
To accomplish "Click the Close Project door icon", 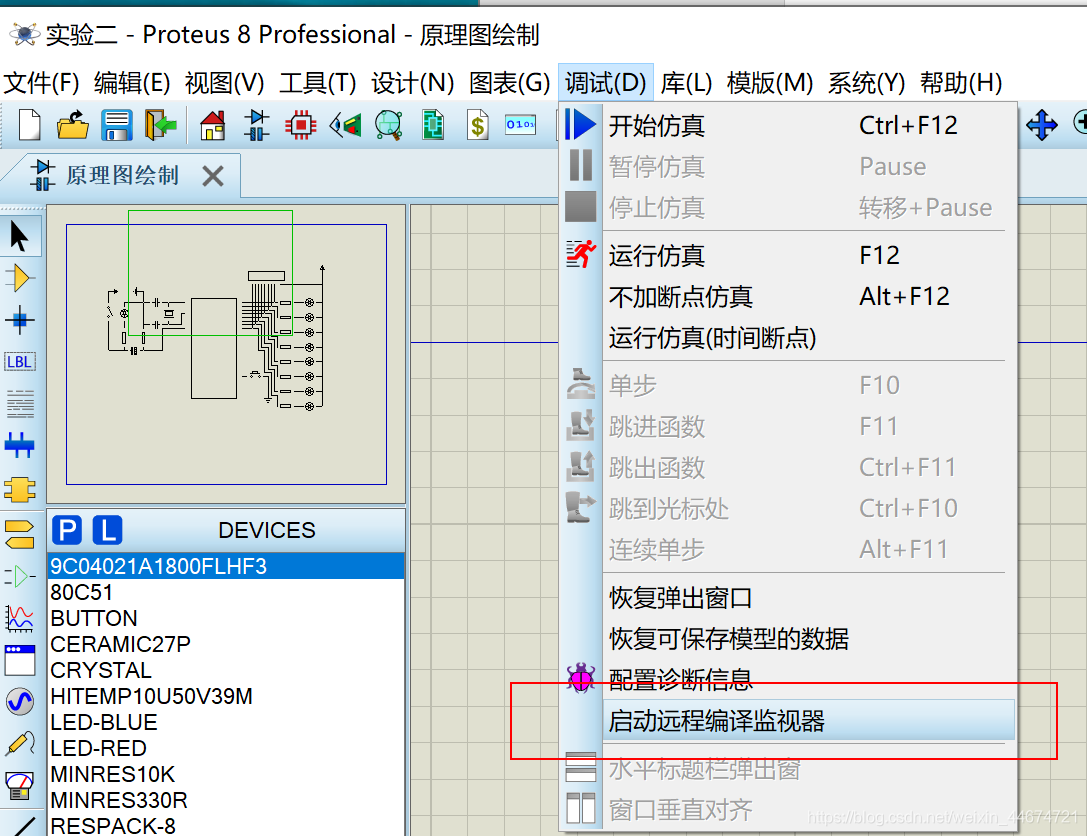I will tap(160, 125).
